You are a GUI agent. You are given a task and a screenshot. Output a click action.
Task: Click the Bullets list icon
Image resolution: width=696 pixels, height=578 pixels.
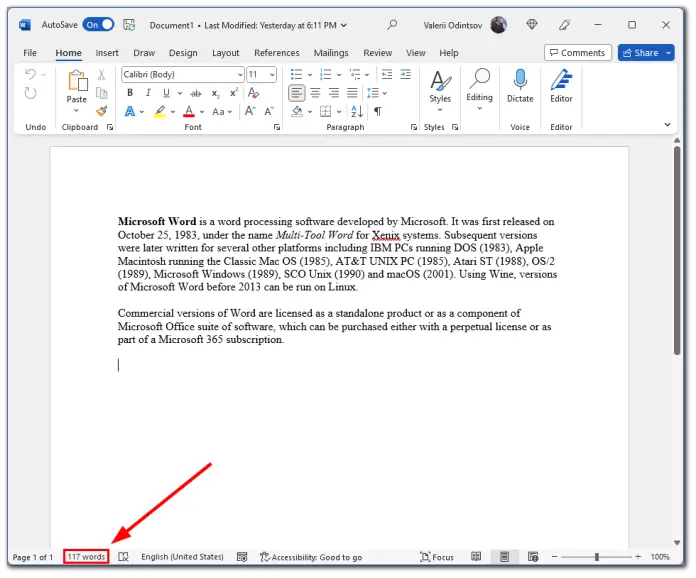pos(296,74)
